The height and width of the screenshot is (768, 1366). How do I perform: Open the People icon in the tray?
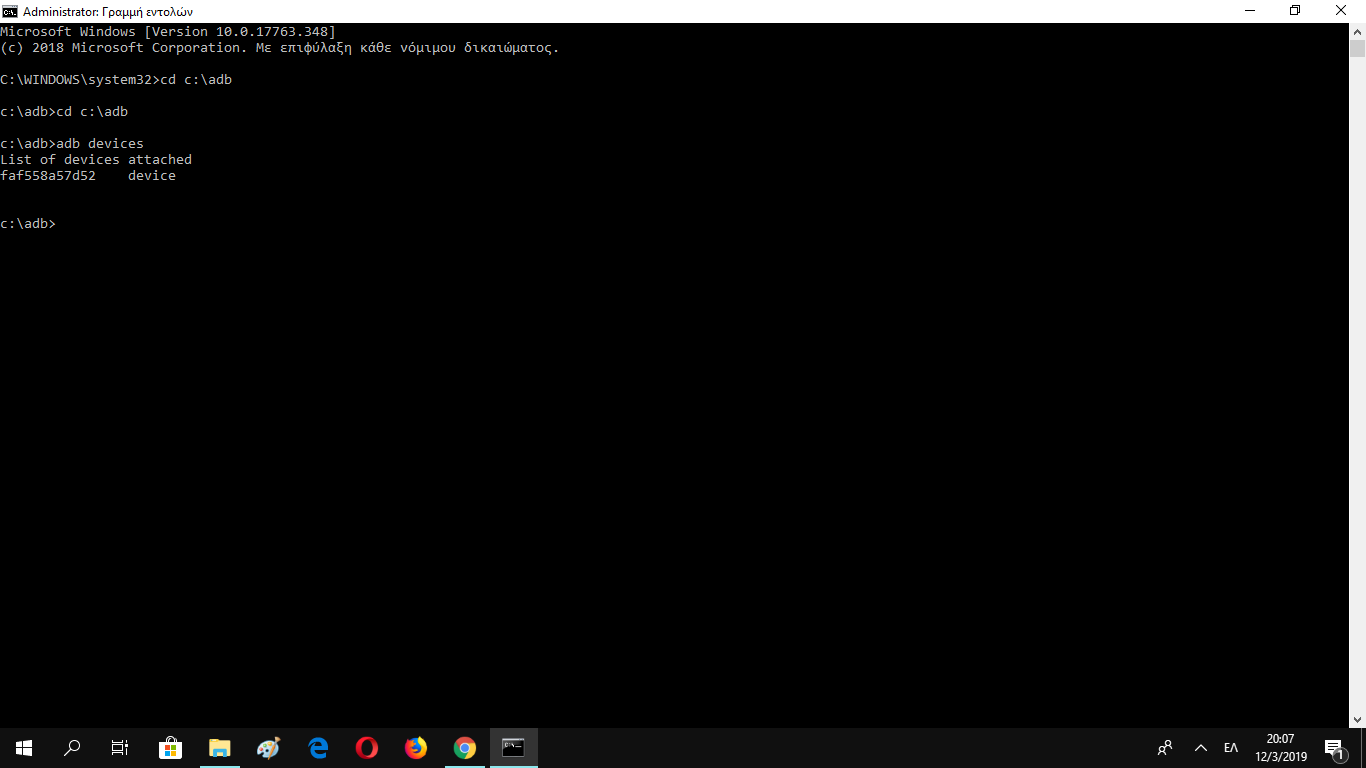pyautogui.click(x=1165, y=747)
